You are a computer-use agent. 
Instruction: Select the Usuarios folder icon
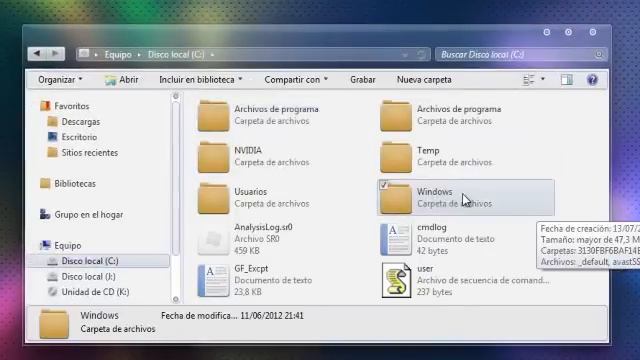coord(213,199)
